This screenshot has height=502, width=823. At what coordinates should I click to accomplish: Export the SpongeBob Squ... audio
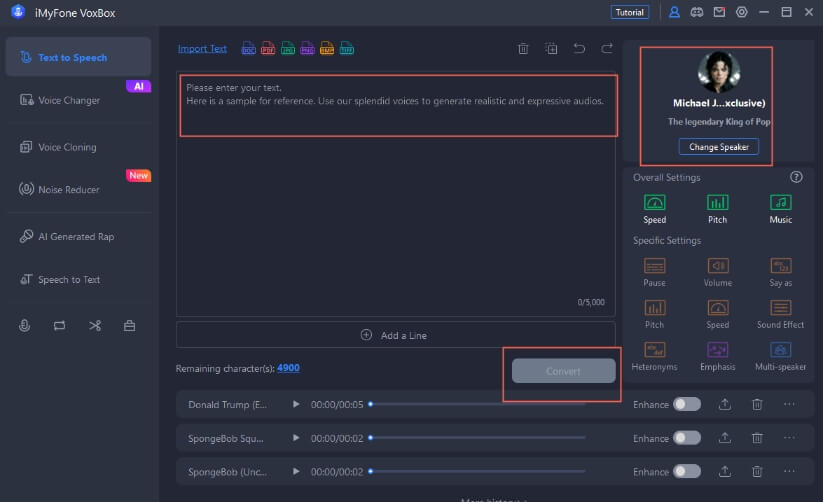tap(725, 437)
